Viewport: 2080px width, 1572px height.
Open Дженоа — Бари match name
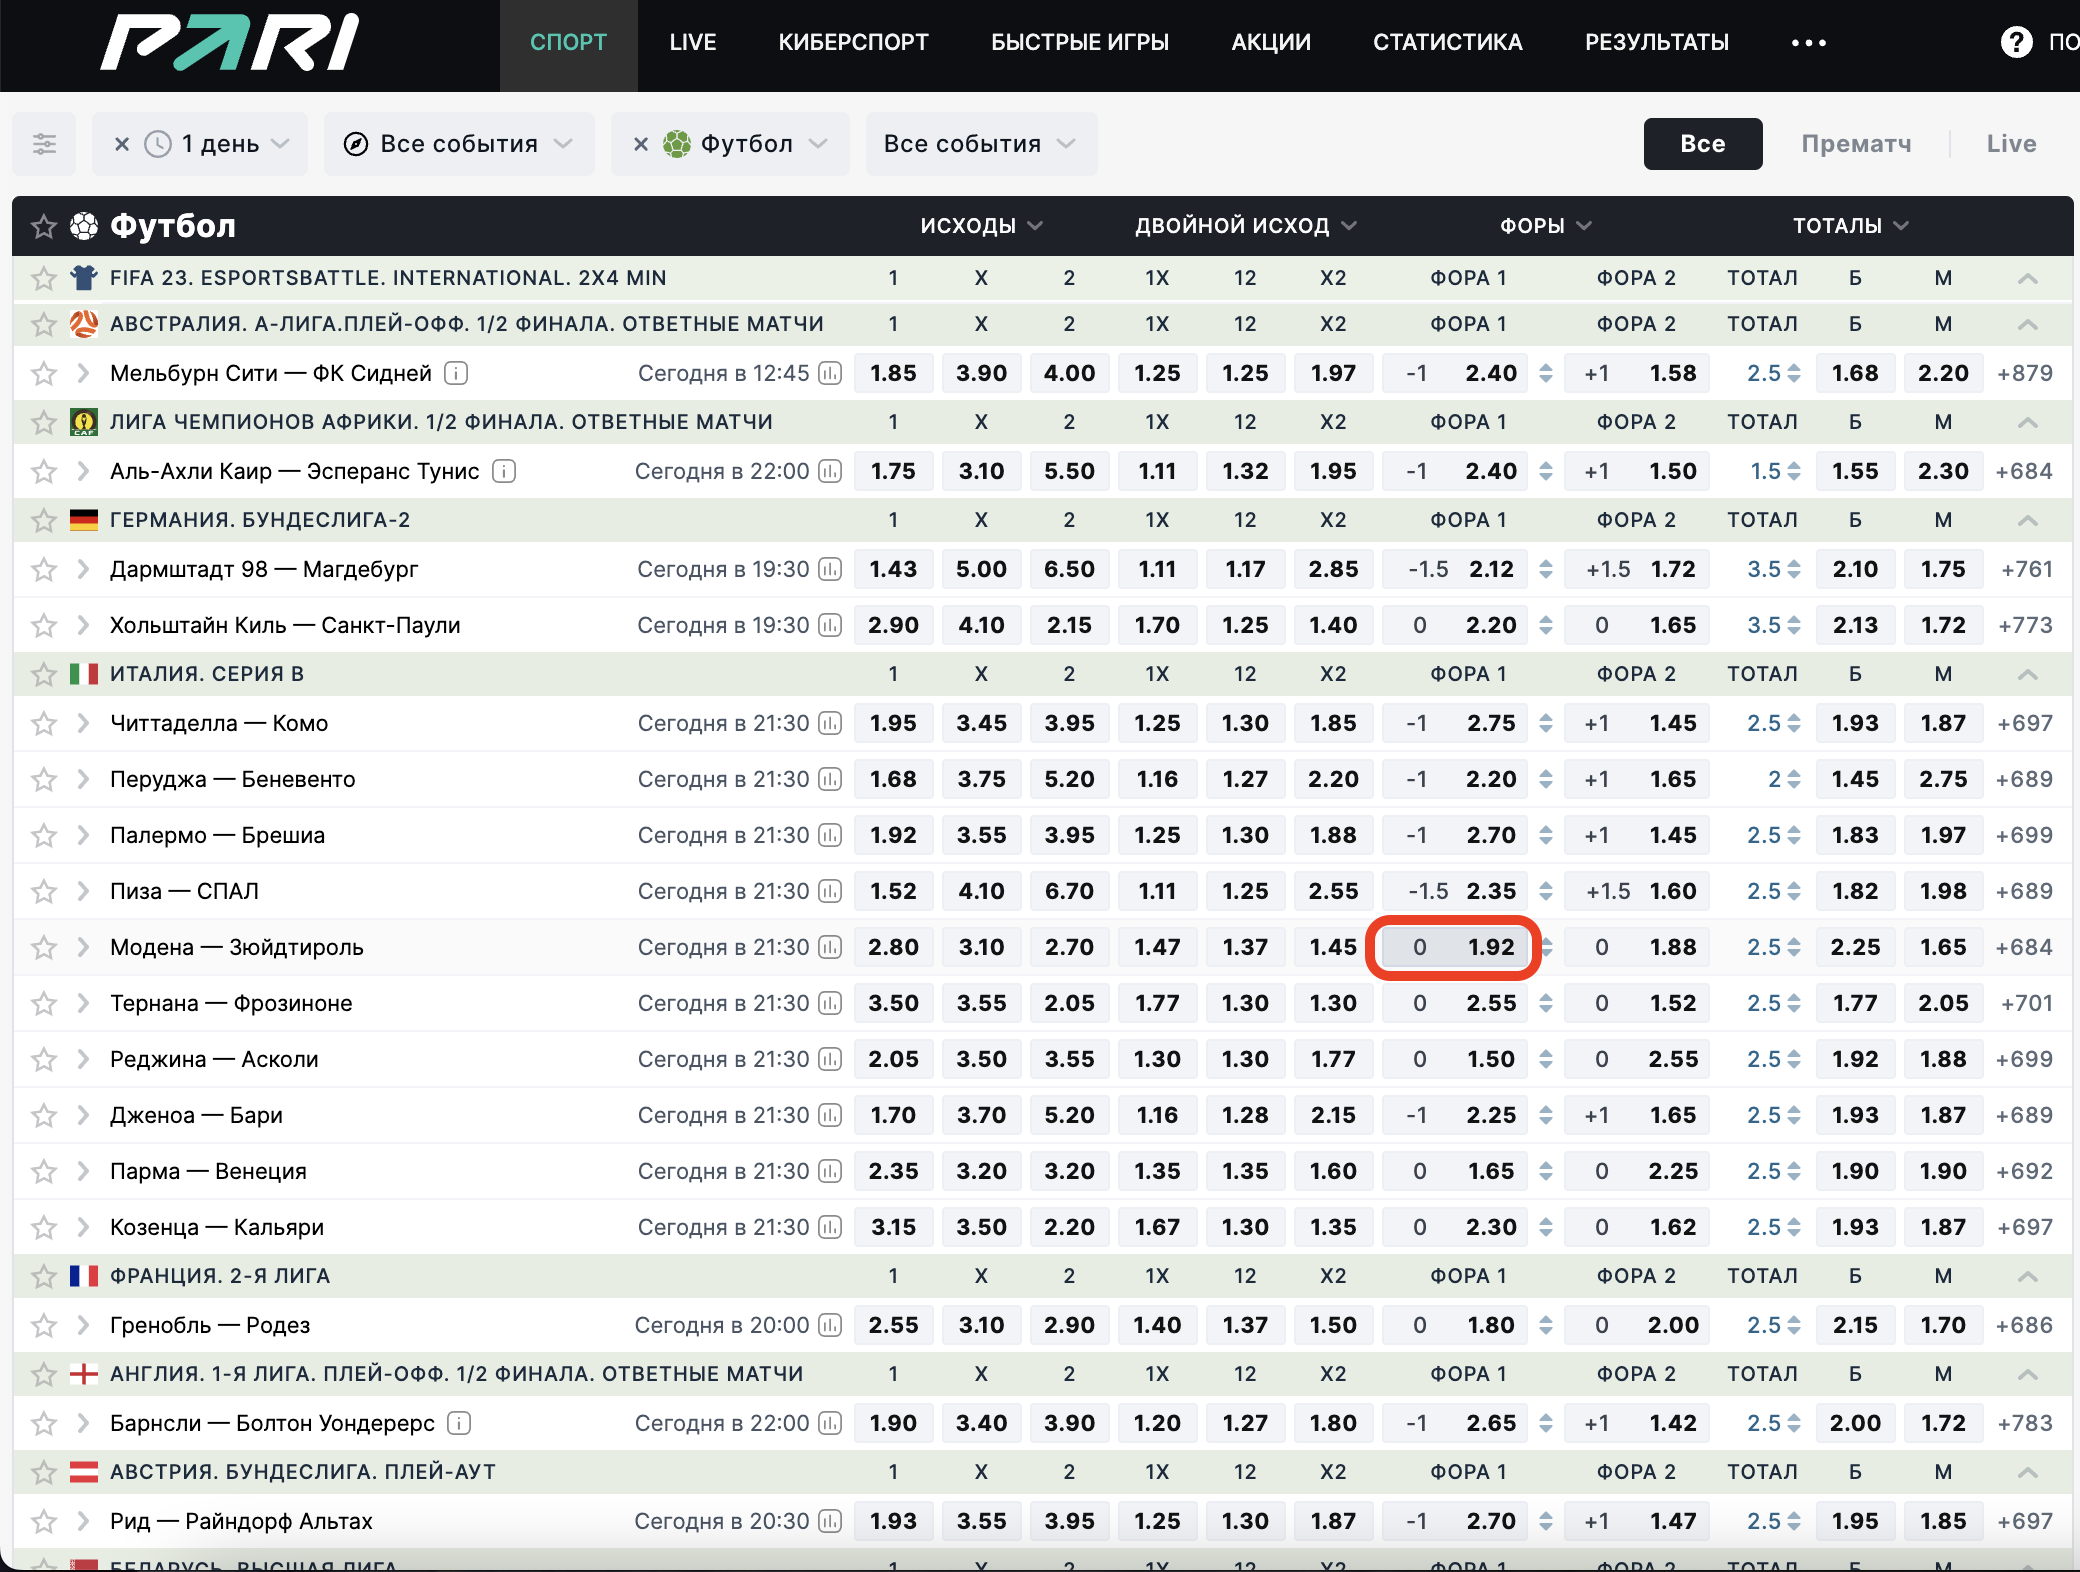(x=196, y=1115)
